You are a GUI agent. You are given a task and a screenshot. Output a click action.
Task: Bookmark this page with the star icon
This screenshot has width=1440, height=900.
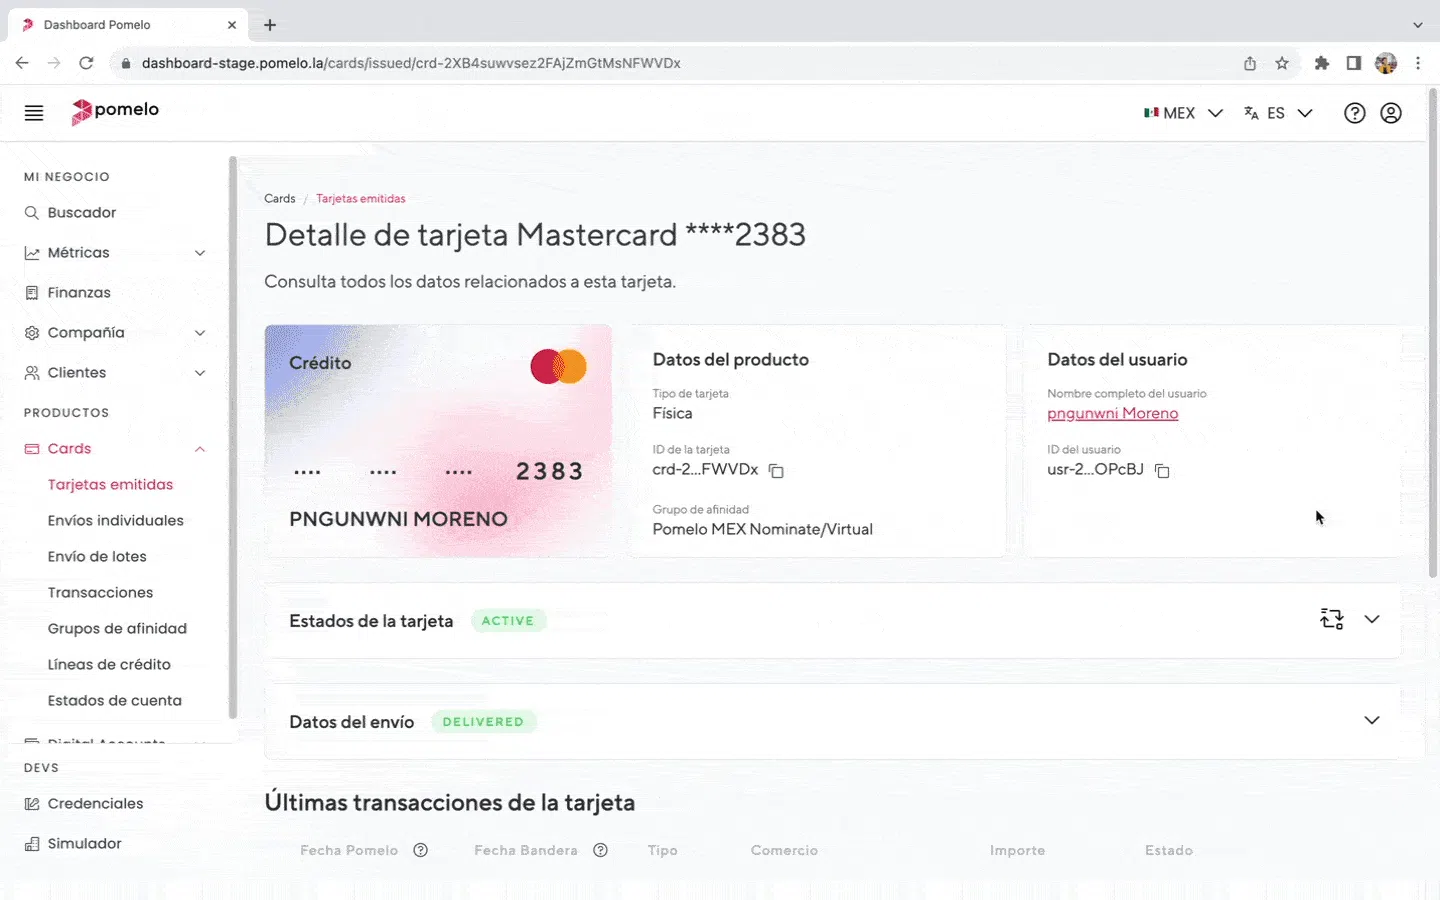coord(1282,63)
